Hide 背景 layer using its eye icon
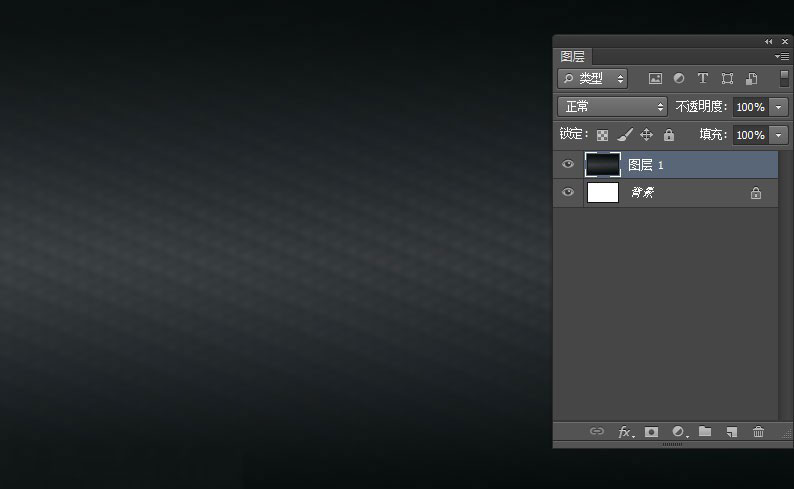Image resolution: width=794 pixels, height=489 pixels. pos(568,192)
